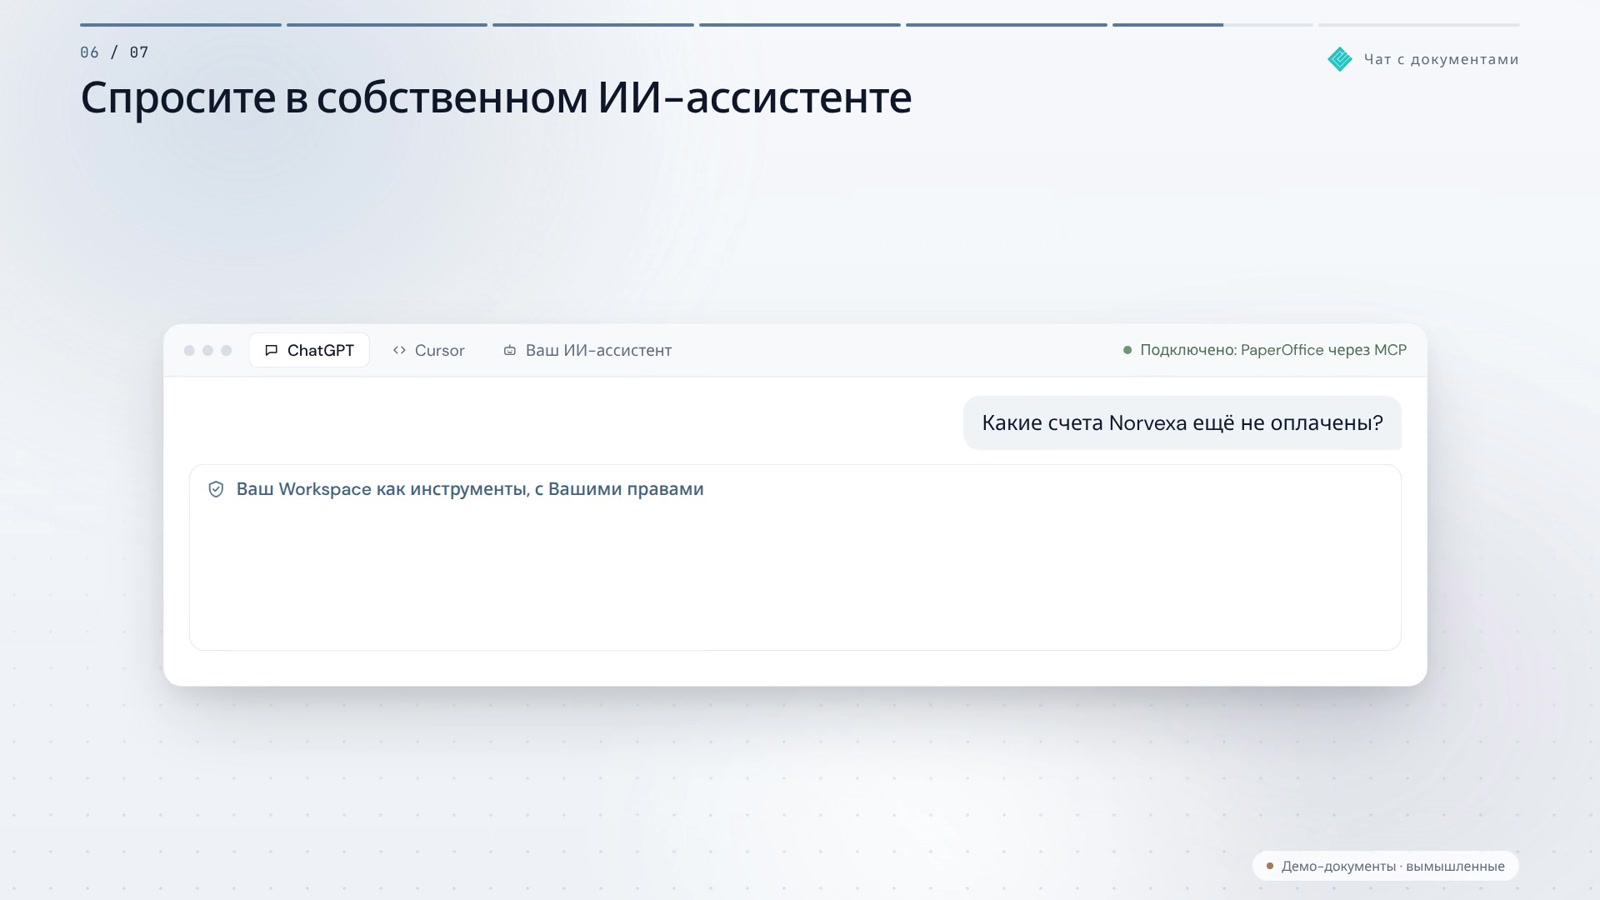Click the heading Спросите в собственном ИИ-ассистенте
1600x900 pixels.
click(x=496, y=98)
